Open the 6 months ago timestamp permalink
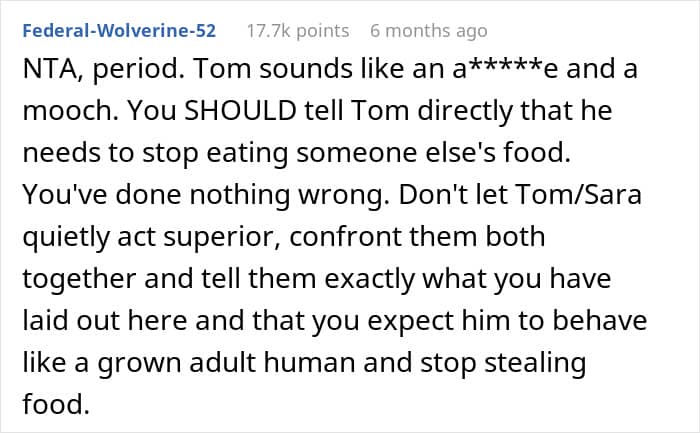 coord(429,31)
